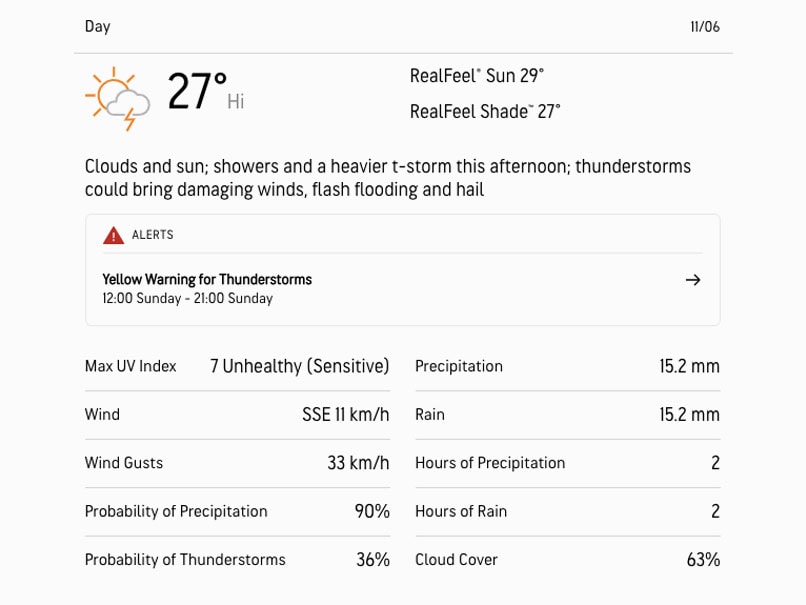Click the RealFeel Shade 27° value
The width and height of the screenshot is (806, 605).
(485, 112)
